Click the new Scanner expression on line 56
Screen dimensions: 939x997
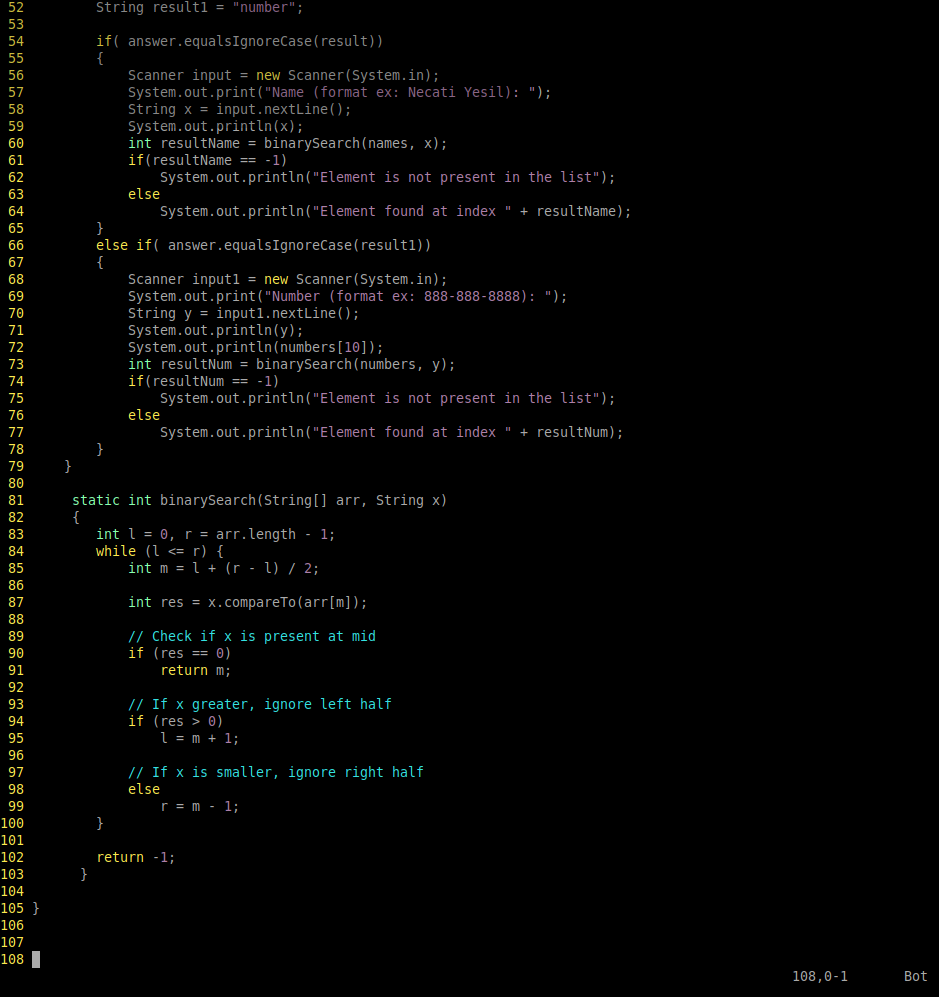[320, 75]
